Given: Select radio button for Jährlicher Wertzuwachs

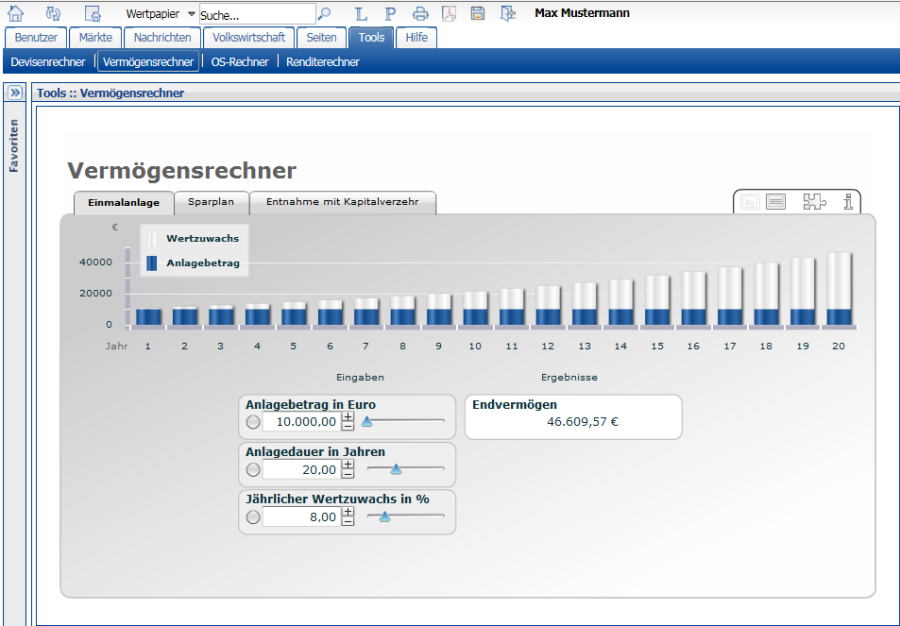Looking at the screenshot, I should click(253, 517).
